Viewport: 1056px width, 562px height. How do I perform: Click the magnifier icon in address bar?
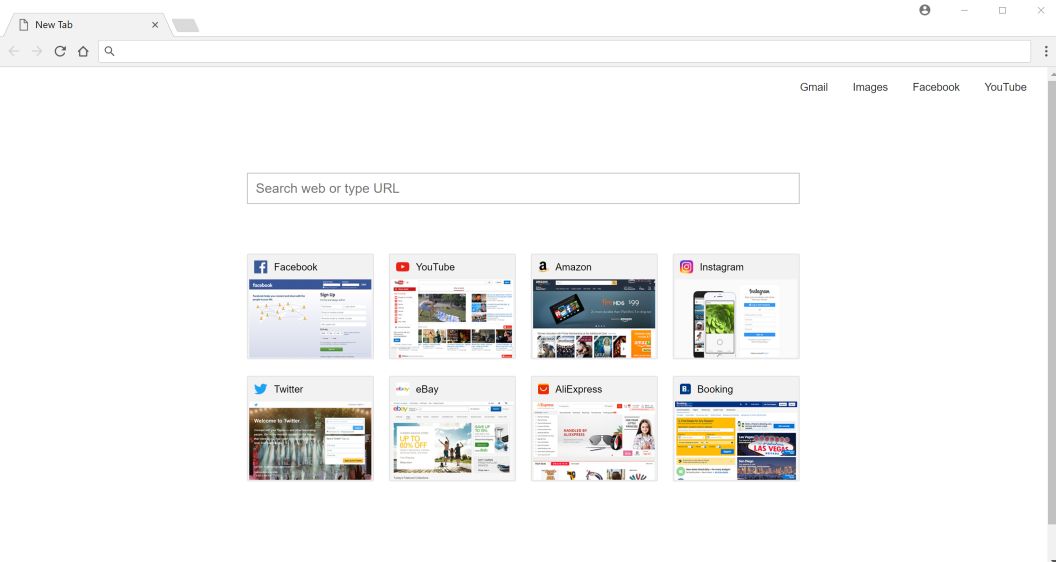pyautogui.click(x=110, y=51)
